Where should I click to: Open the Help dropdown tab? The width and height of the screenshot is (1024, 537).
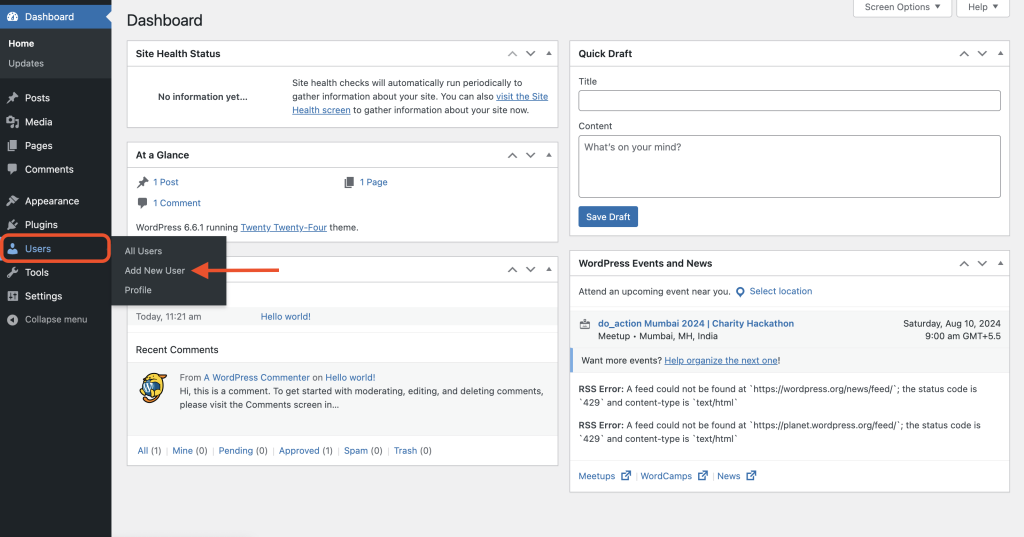point(982,7)
